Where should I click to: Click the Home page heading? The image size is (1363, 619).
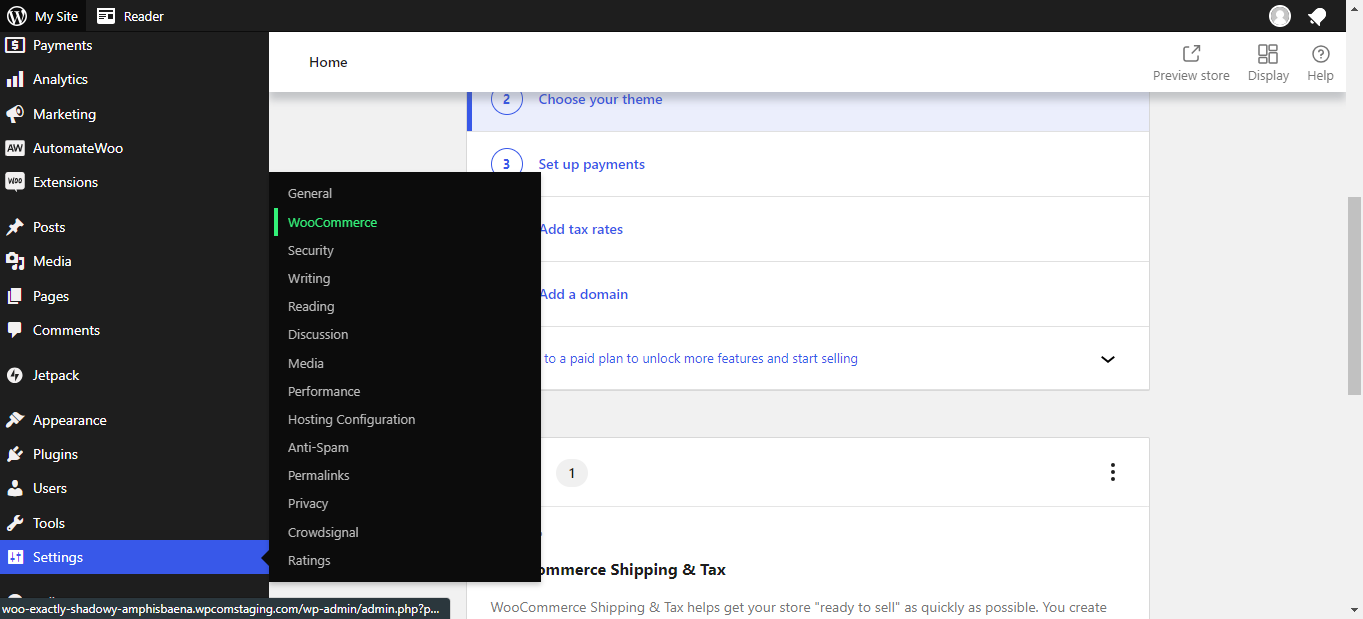click(328, 62)
